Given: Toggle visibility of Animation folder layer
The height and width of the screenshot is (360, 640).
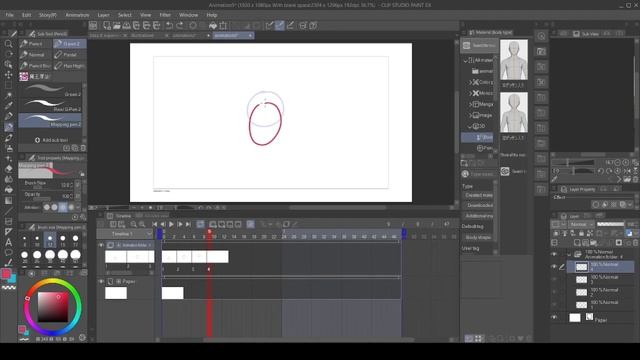Looking at the screenshot, I should click(554, 254).
